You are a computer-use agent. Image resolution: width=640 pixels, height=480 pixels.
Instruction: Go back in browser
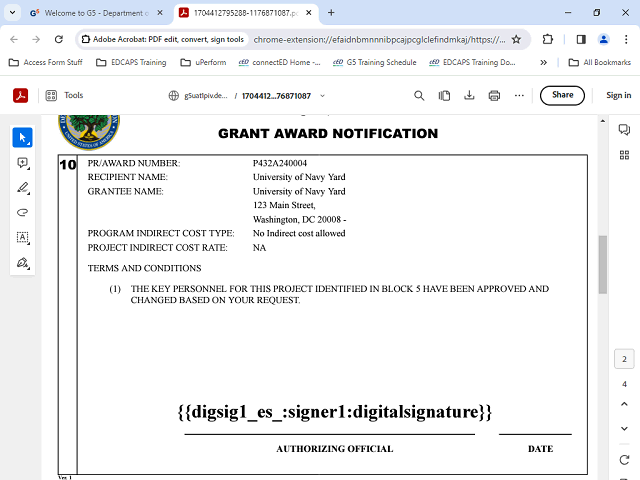pos(14,39)
